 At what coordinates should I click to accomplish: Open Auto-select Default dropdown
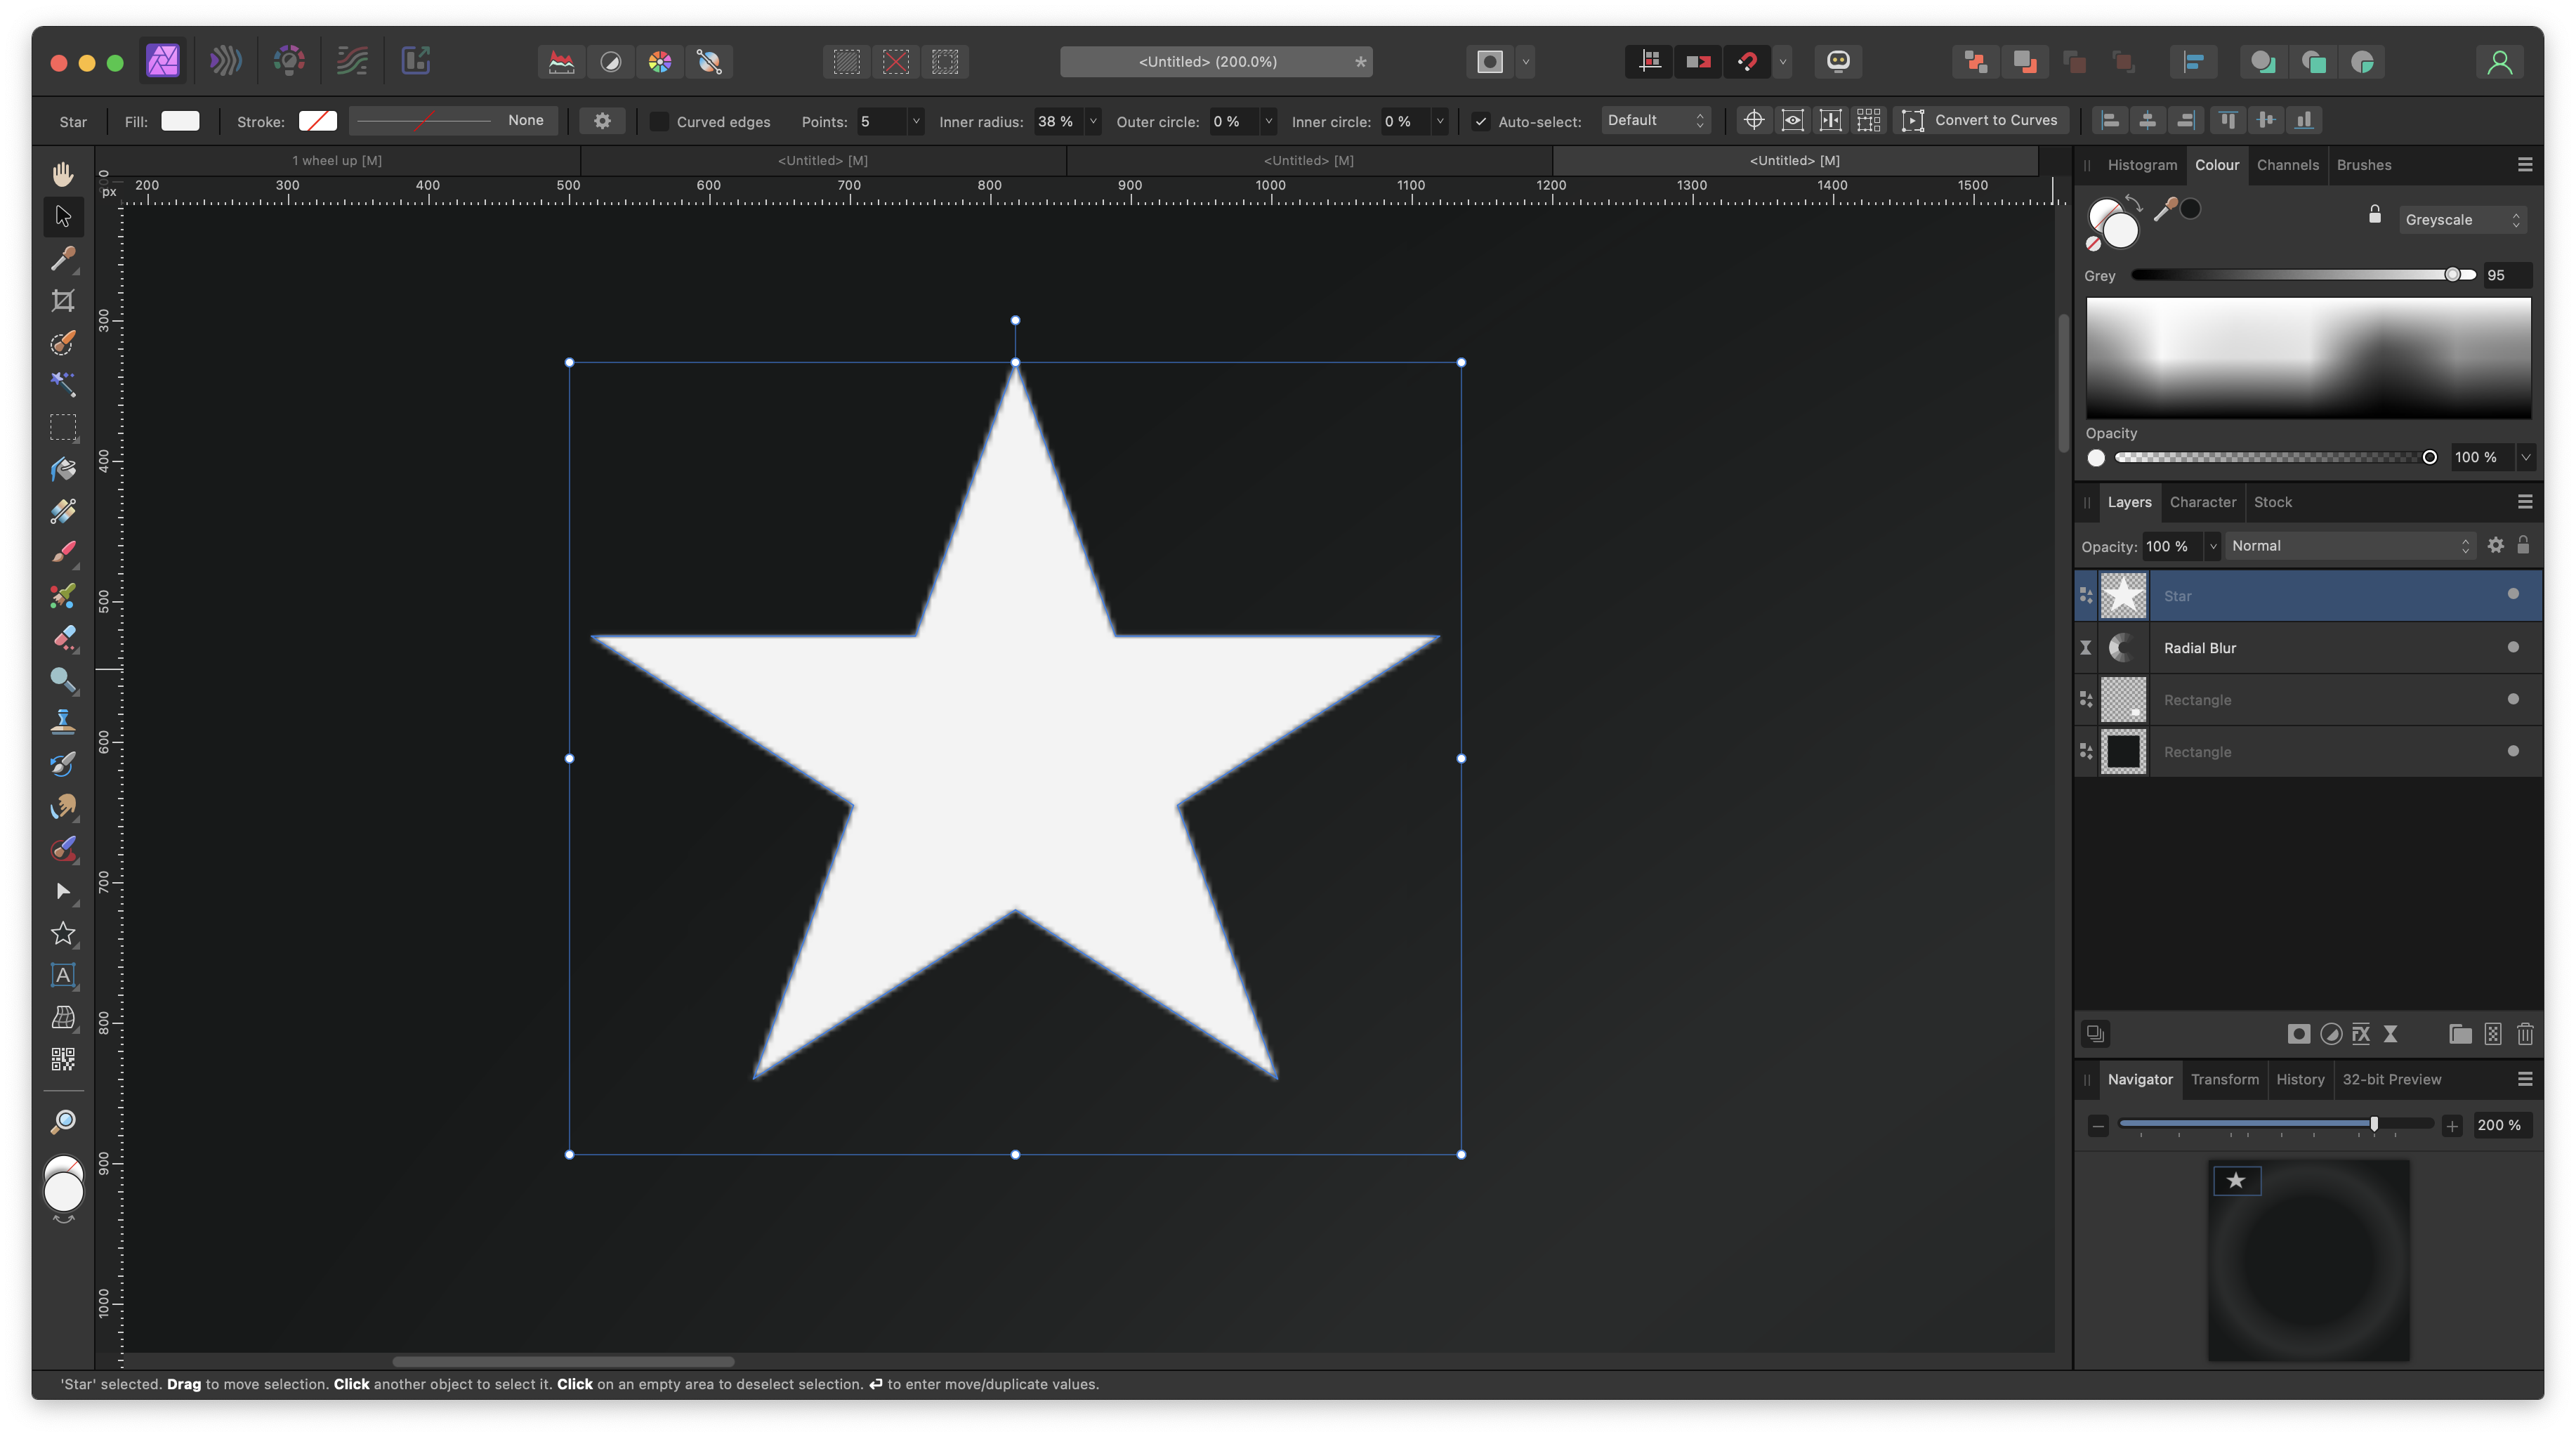tap(1656, 121)
